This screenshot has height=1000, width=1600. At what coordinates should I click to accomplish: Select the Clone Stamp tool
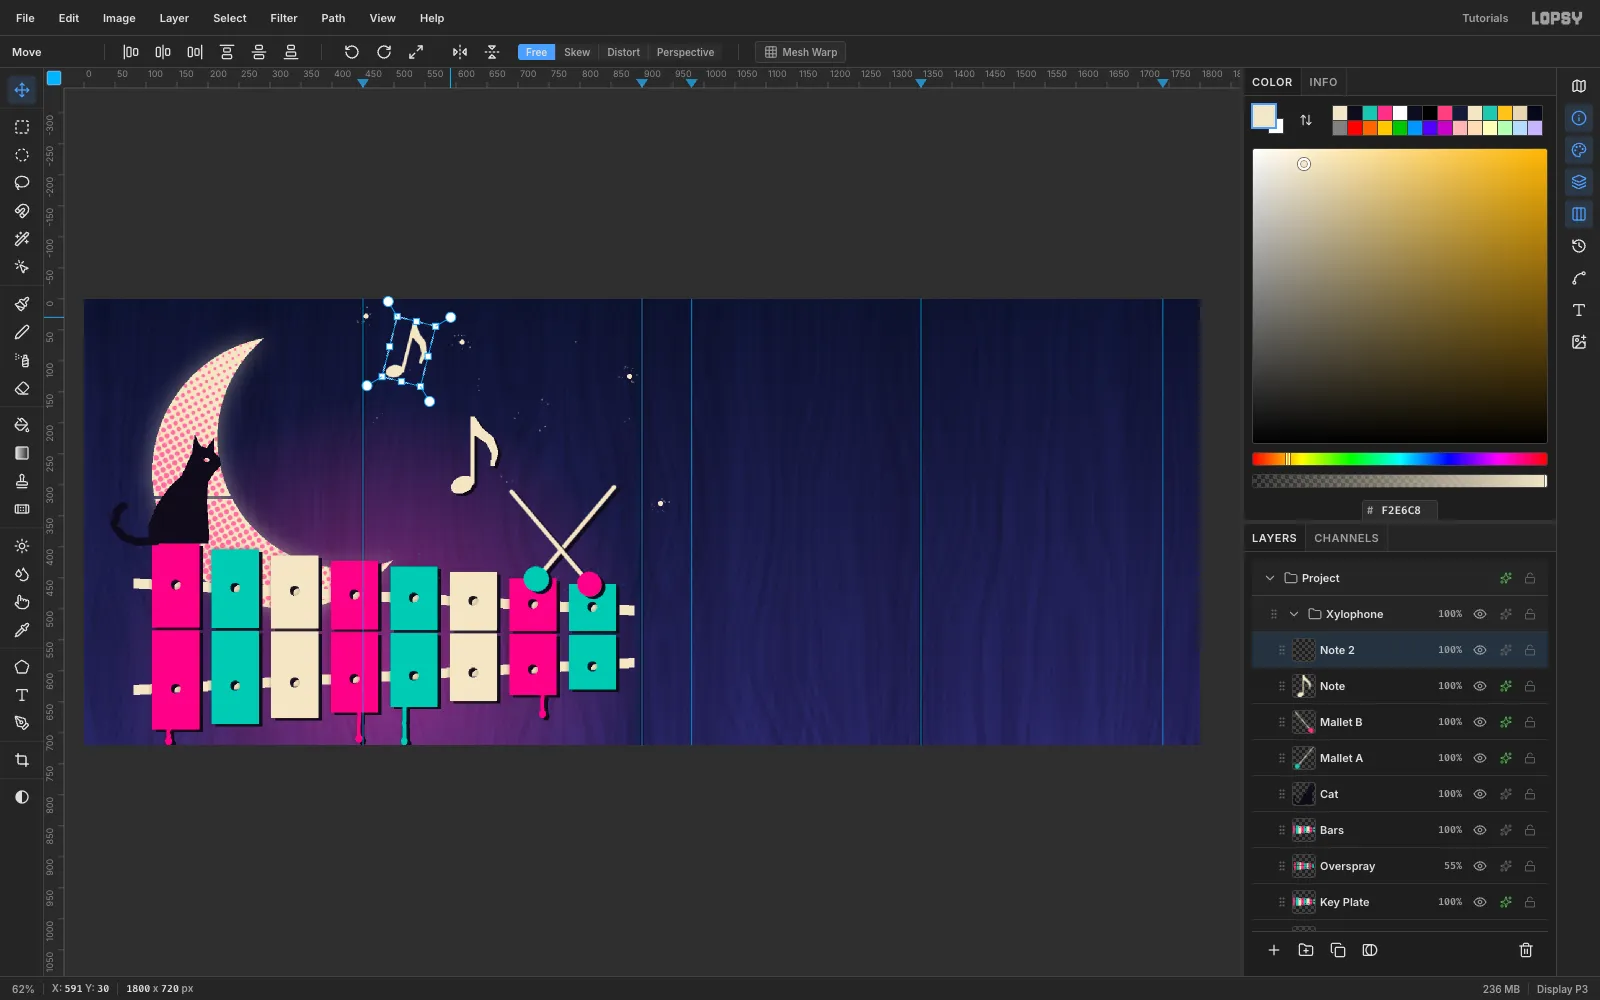click(x=21, y=481)
